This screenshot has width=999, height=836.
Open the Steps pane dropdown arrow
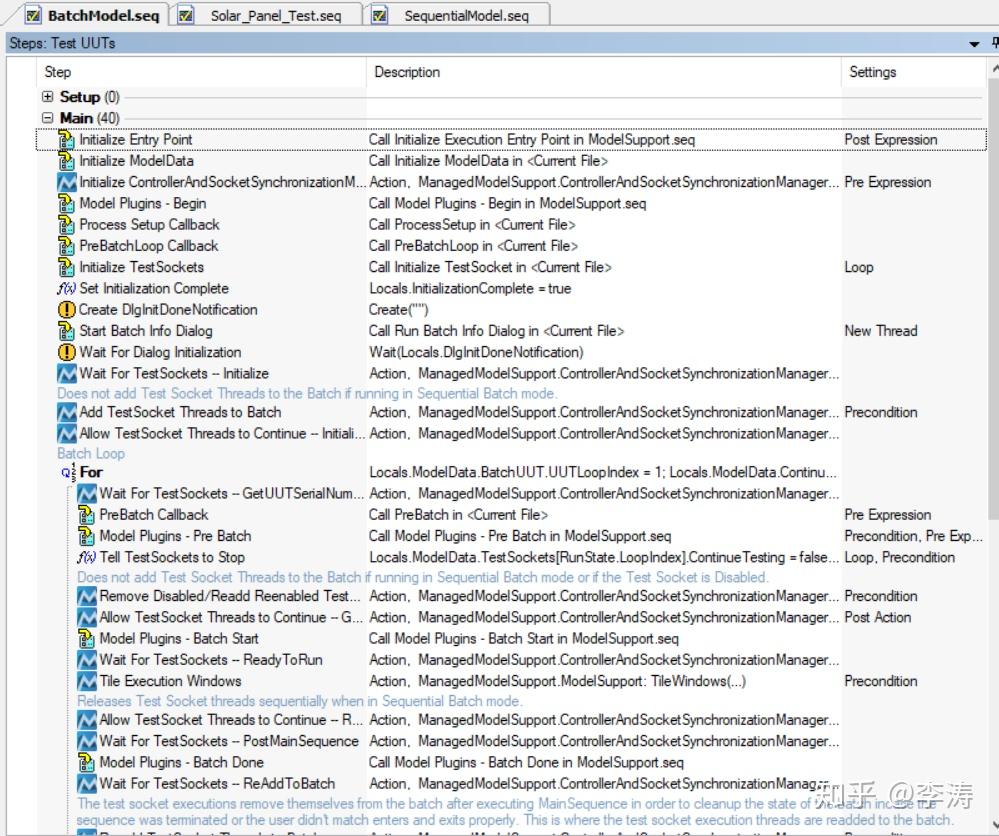click(x=974, y=44)
